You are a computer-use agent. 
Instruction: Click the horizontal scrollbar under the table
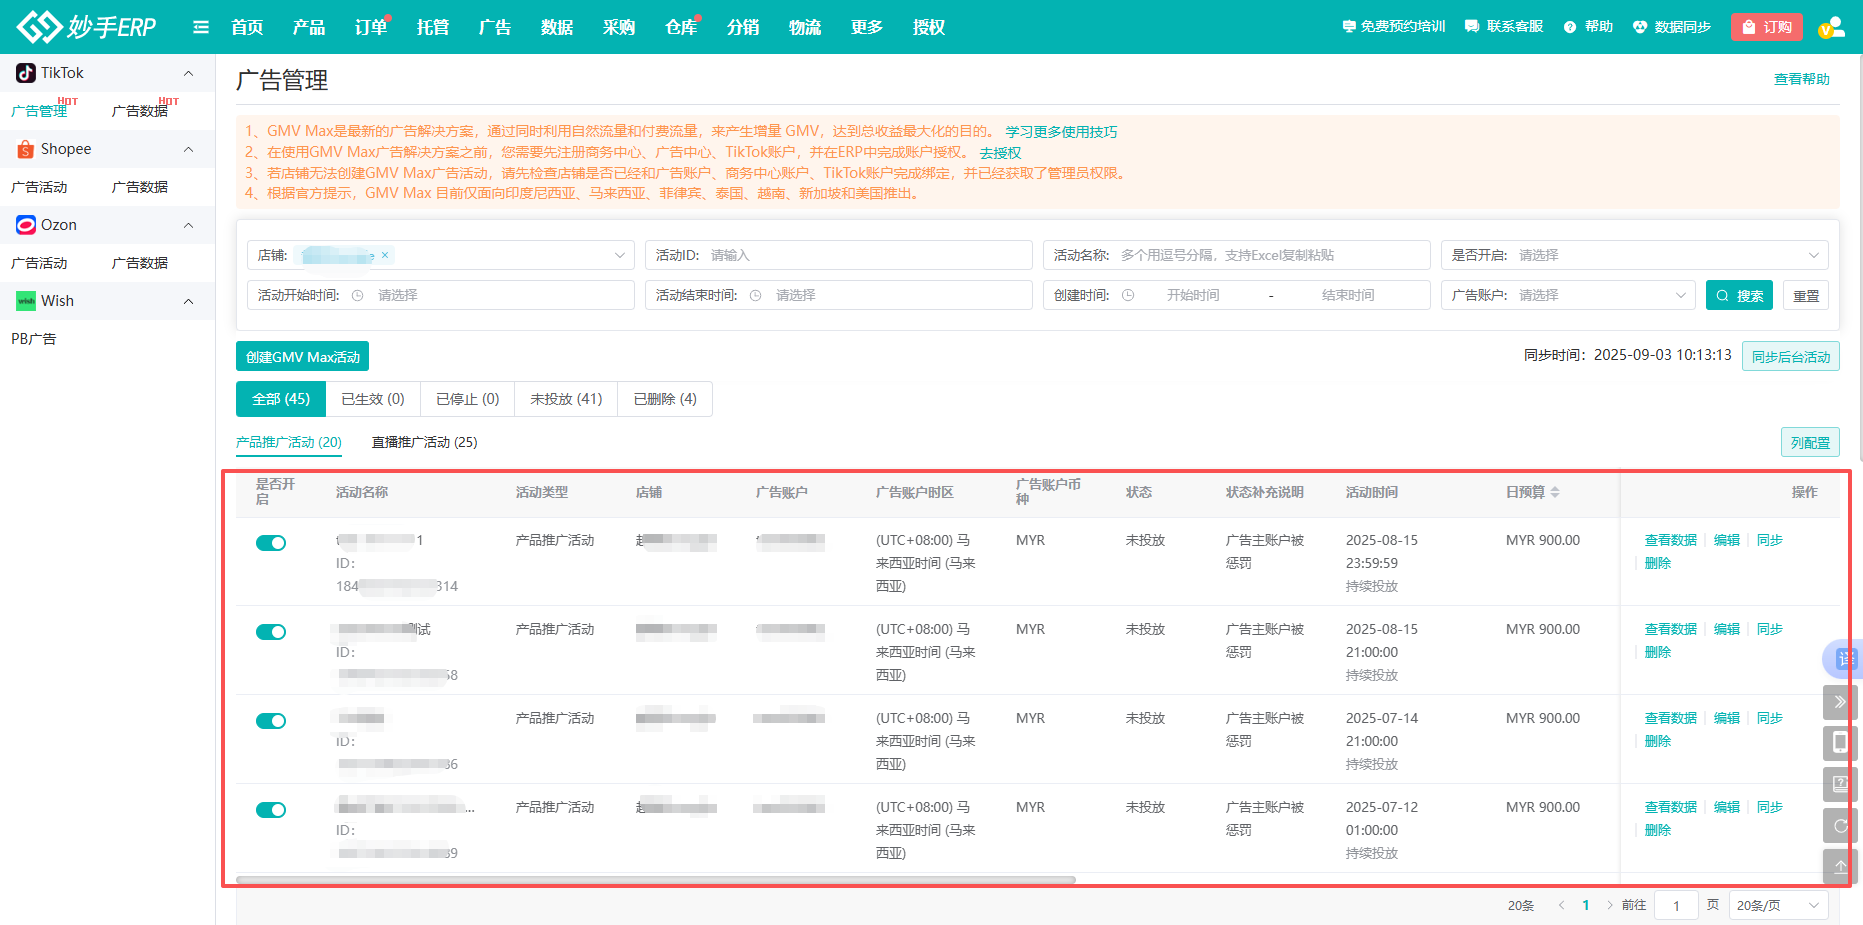click(656, 880)
